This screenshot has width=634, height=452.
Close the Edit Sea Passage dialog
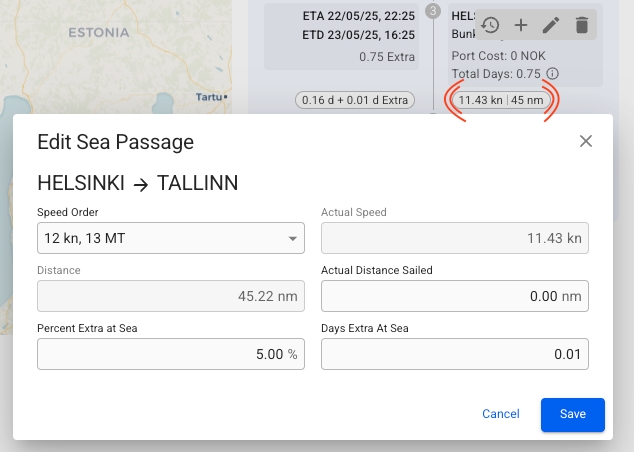coord(586,141)
